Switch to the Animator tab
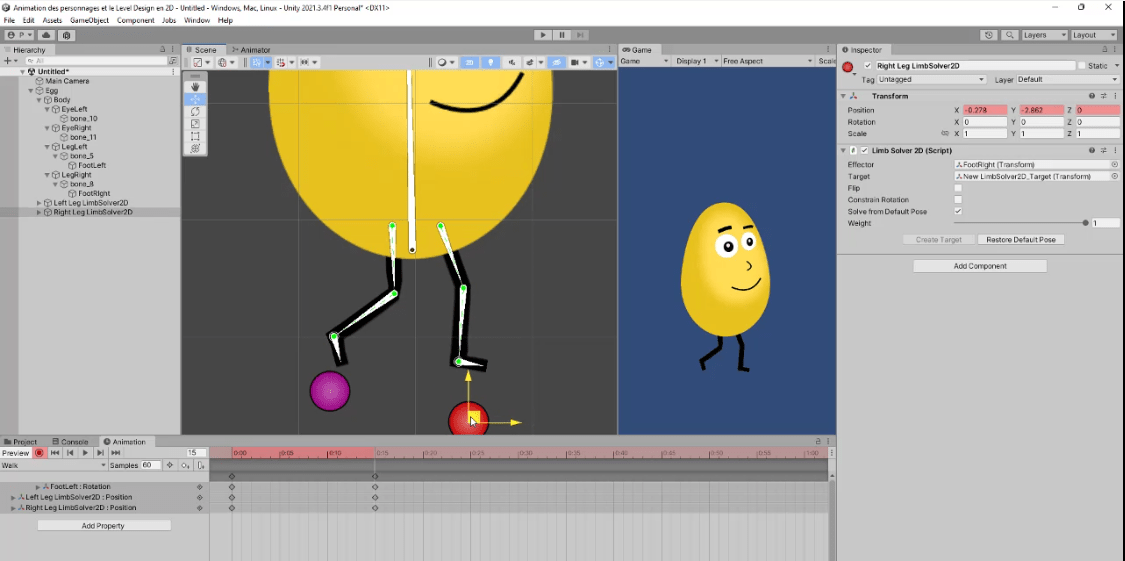Screen dimensions: 1125x561 [x=250, y=49]
